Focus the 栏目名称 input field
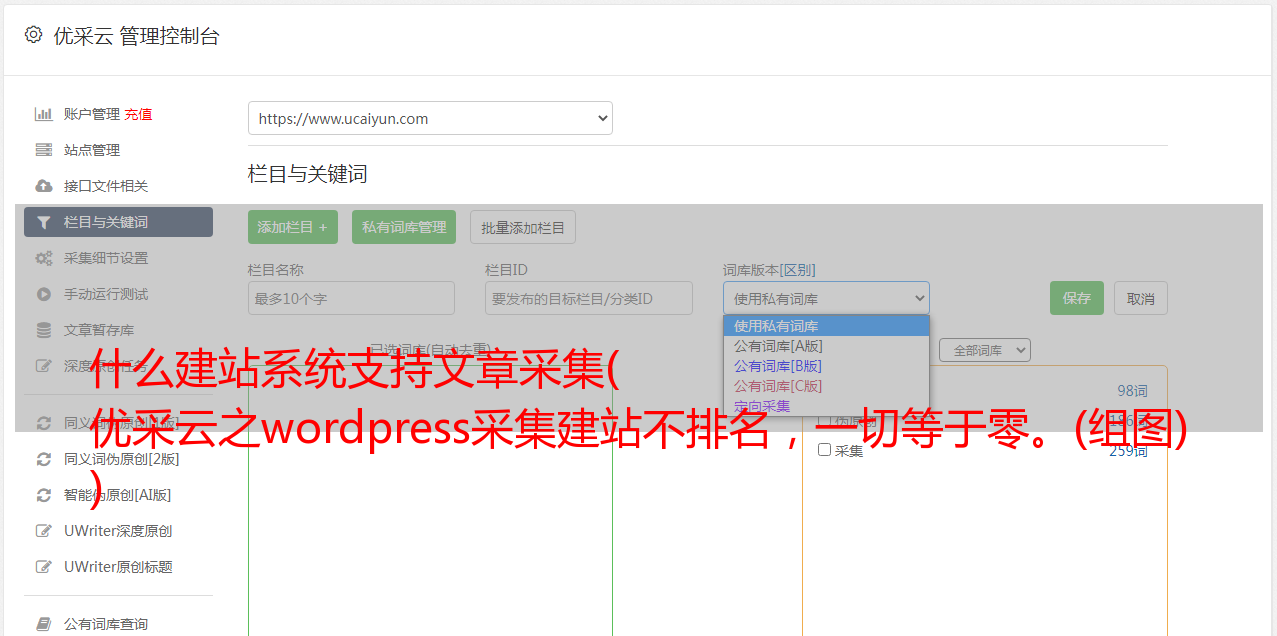1277x636 pixels. tap(351, 298)
